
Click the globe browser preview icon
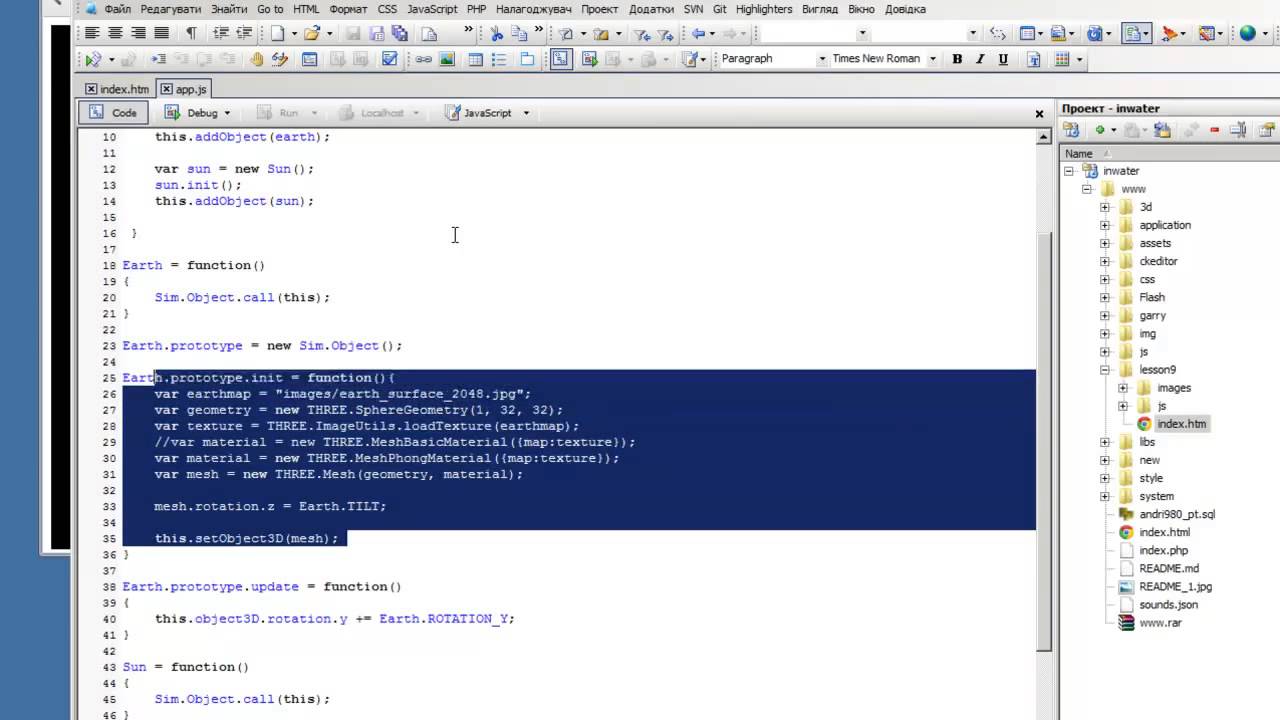(1247, 33)
